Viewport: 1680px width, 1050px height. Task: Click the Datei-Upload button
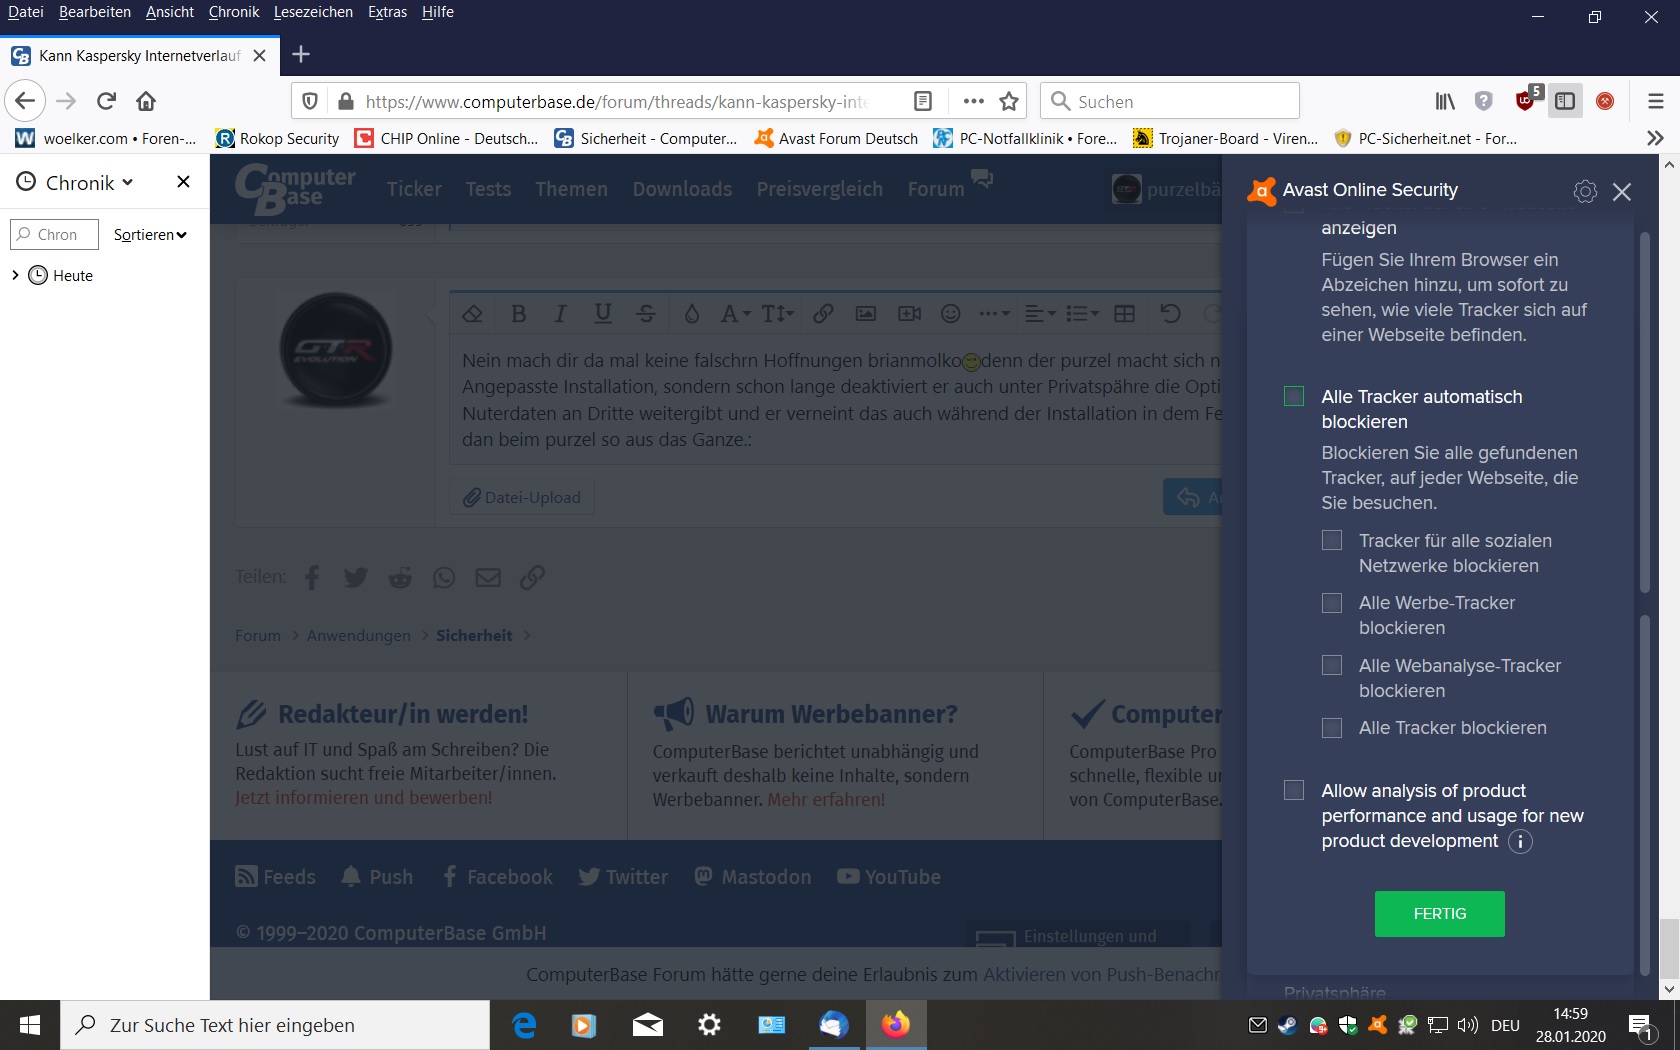522,497
